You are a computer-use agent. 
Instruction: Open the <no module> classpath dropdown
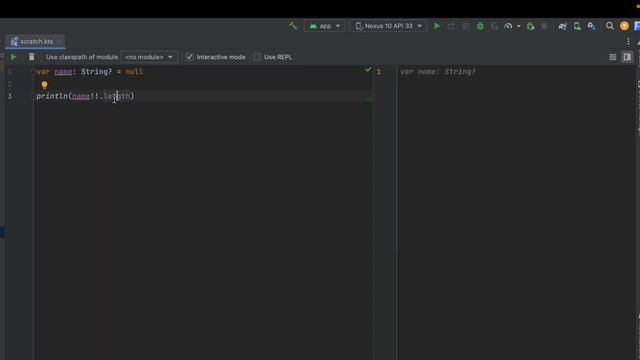click(x=149, y=57)
